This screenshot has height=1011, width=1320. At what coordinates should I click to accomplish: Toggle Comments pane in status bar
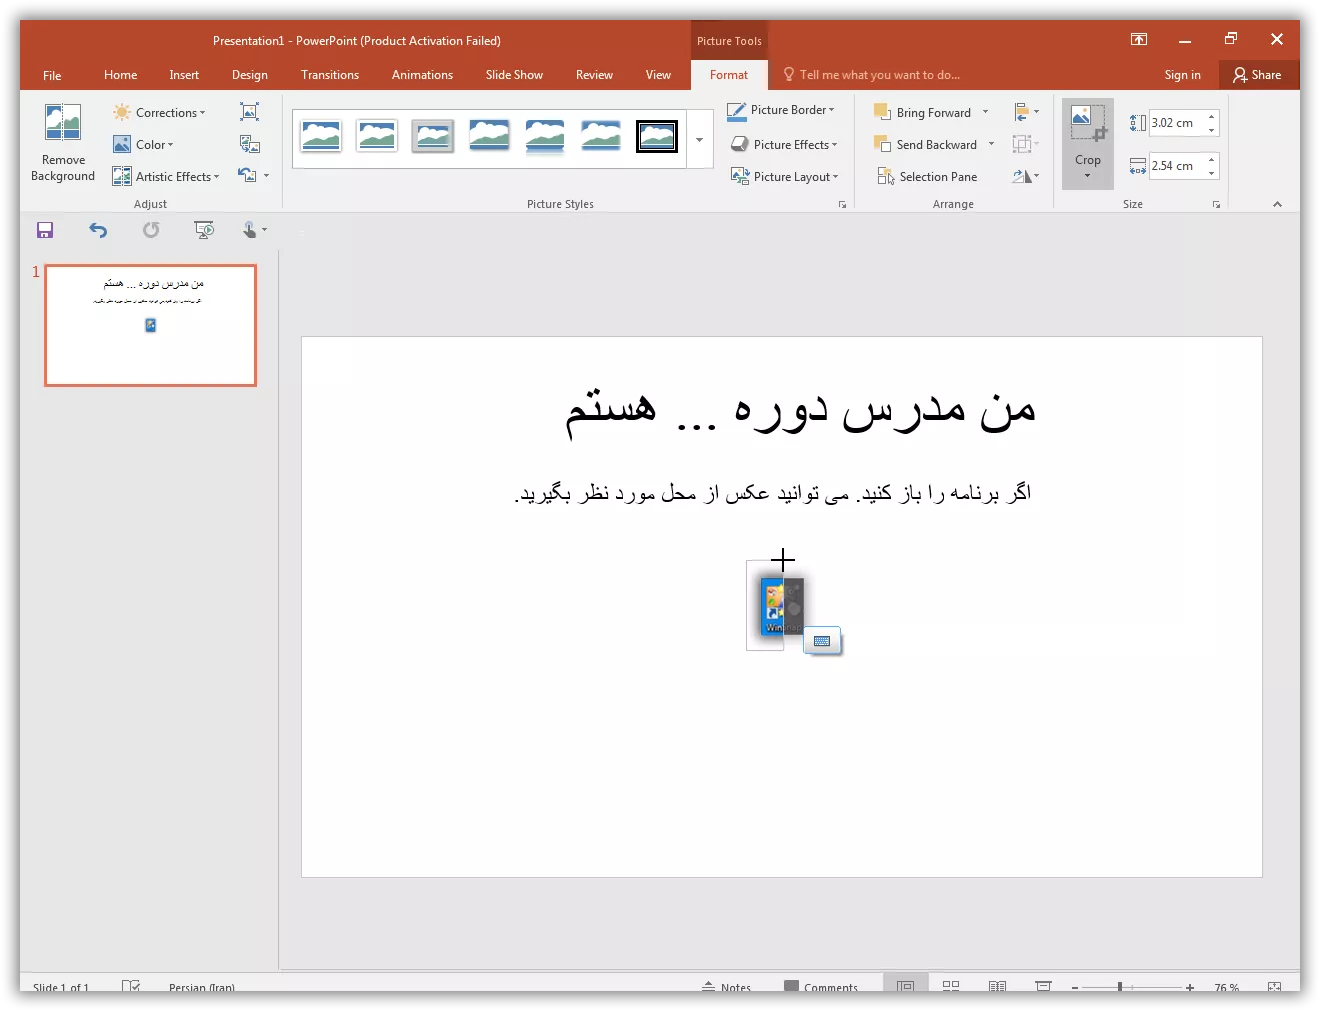tap(821, 987)
